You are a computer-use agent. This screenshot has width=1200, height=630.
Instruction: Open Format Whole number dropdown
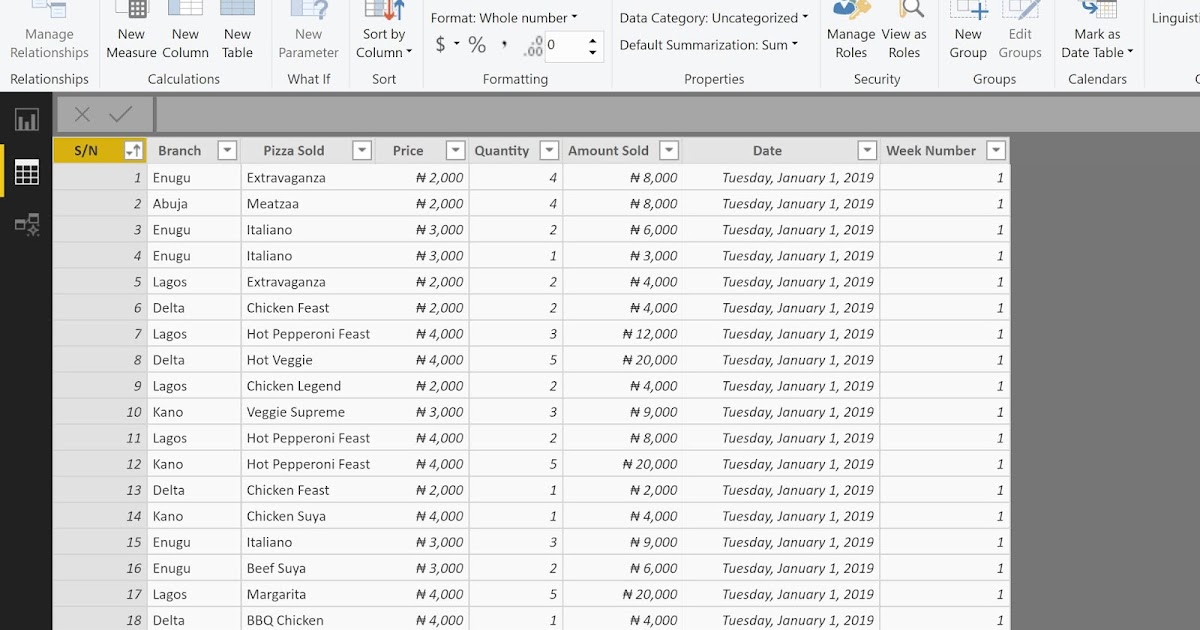(x=504, y=18)
